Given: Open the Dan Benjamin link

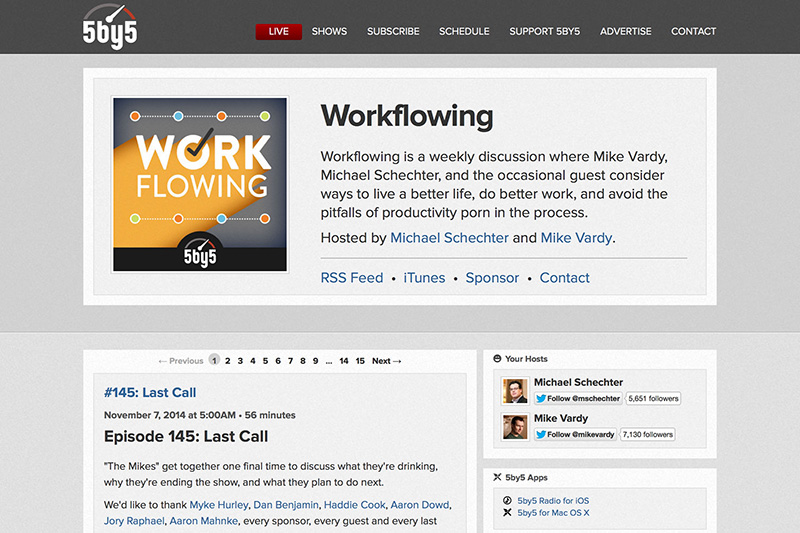Looking at the screenshot, I should 286,505.
